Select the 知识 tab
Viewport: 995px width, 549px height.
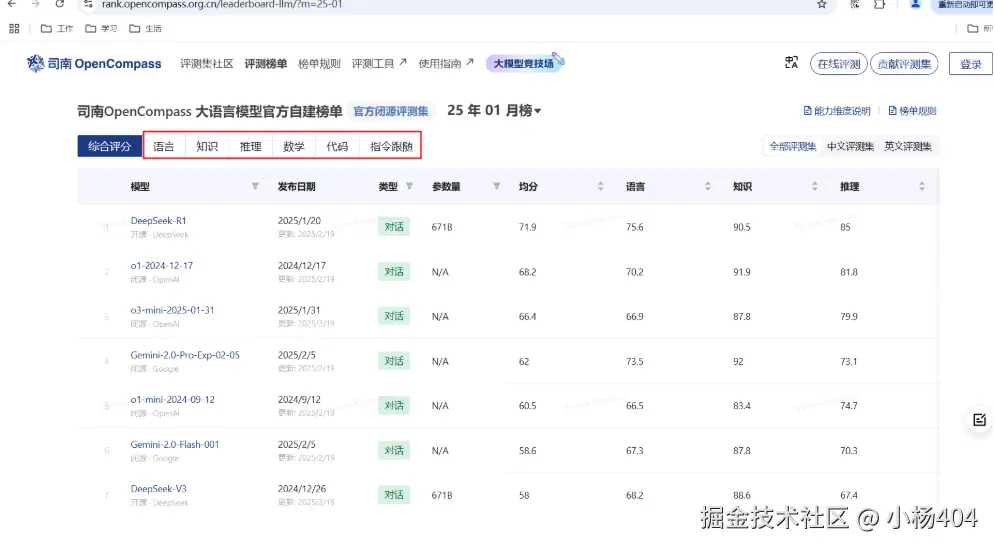click(207, 147)
